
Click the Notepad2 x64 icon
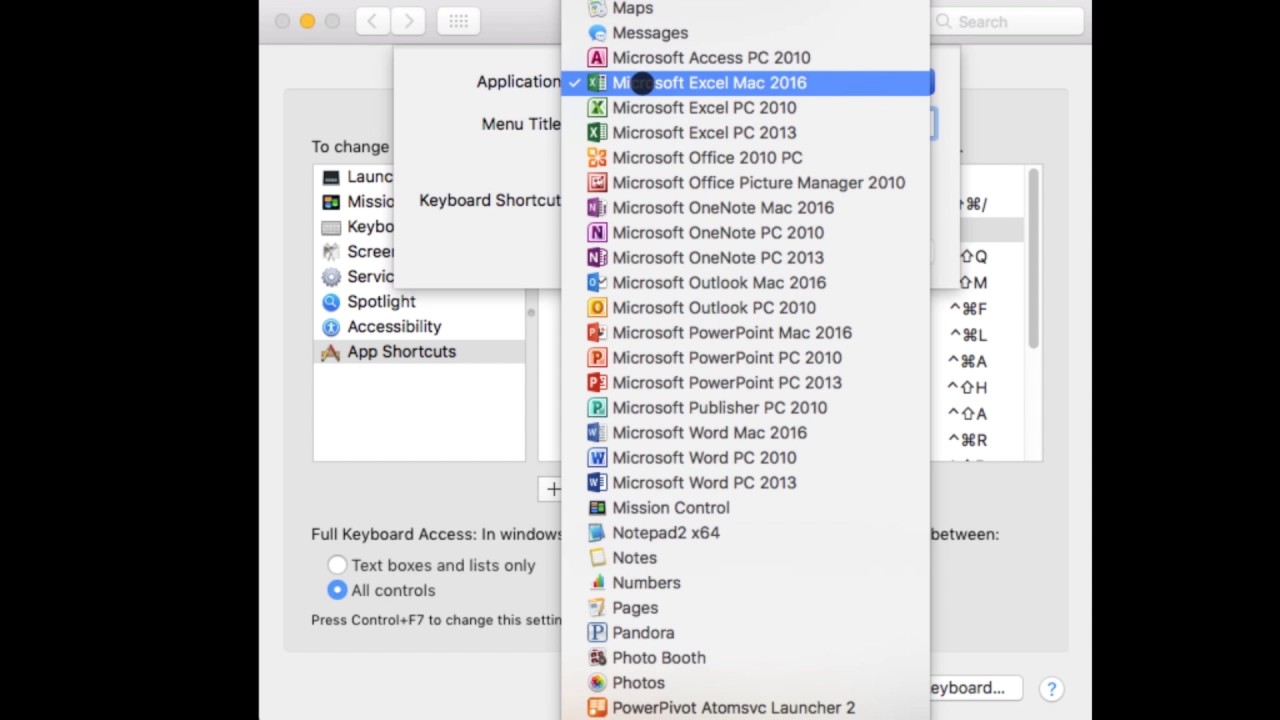[597, 533]
